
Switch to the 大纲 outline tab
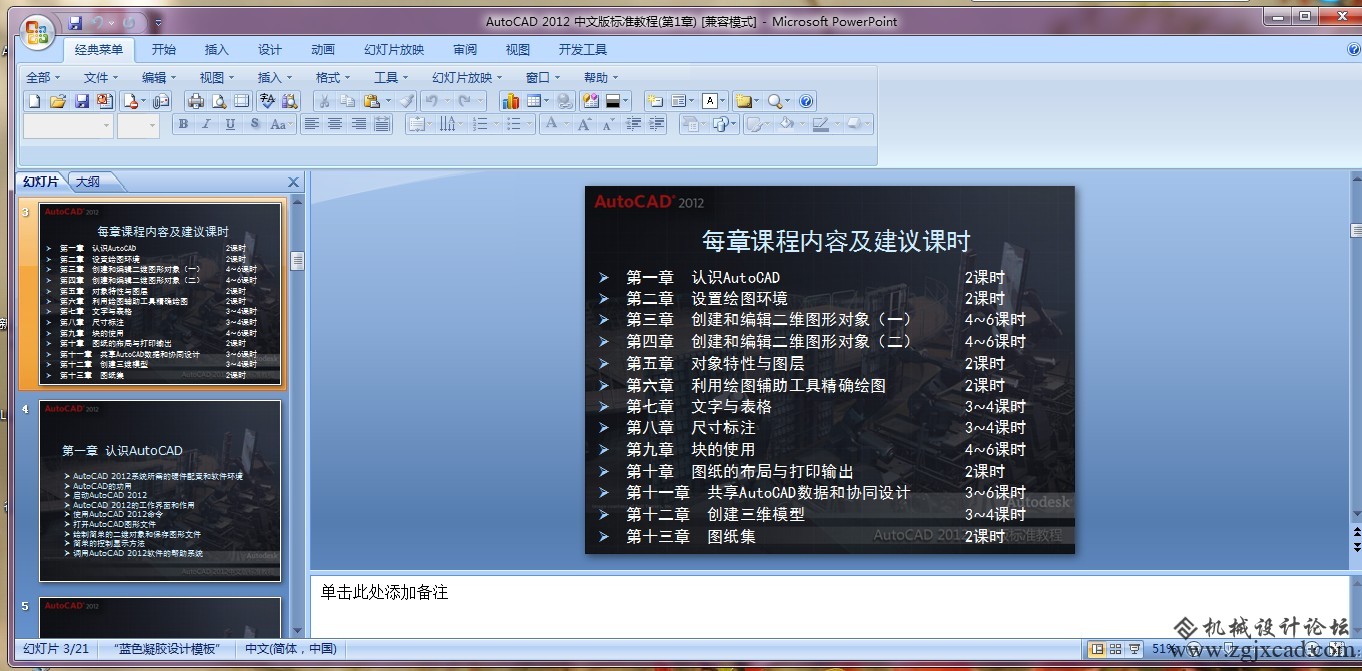coord(88,181)
